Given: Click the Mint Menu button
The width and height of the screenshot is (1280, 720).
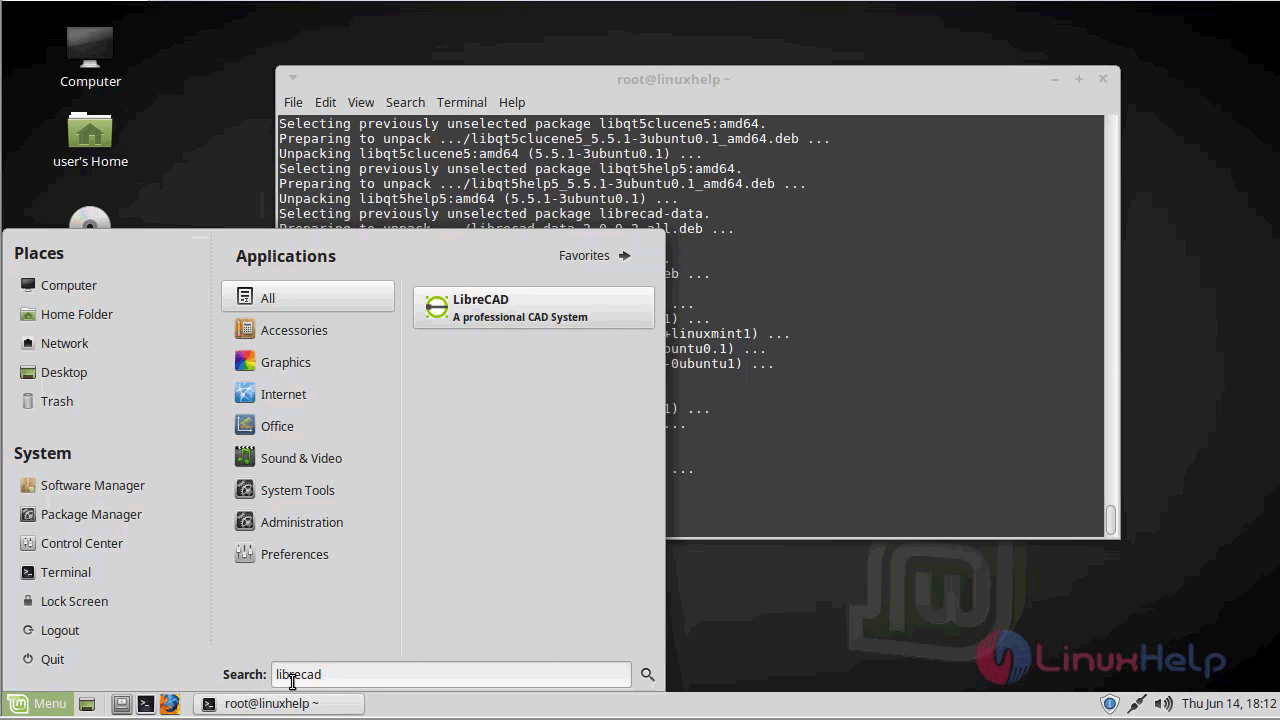Looking at the screenshot, I should click(x=37, y=704).
